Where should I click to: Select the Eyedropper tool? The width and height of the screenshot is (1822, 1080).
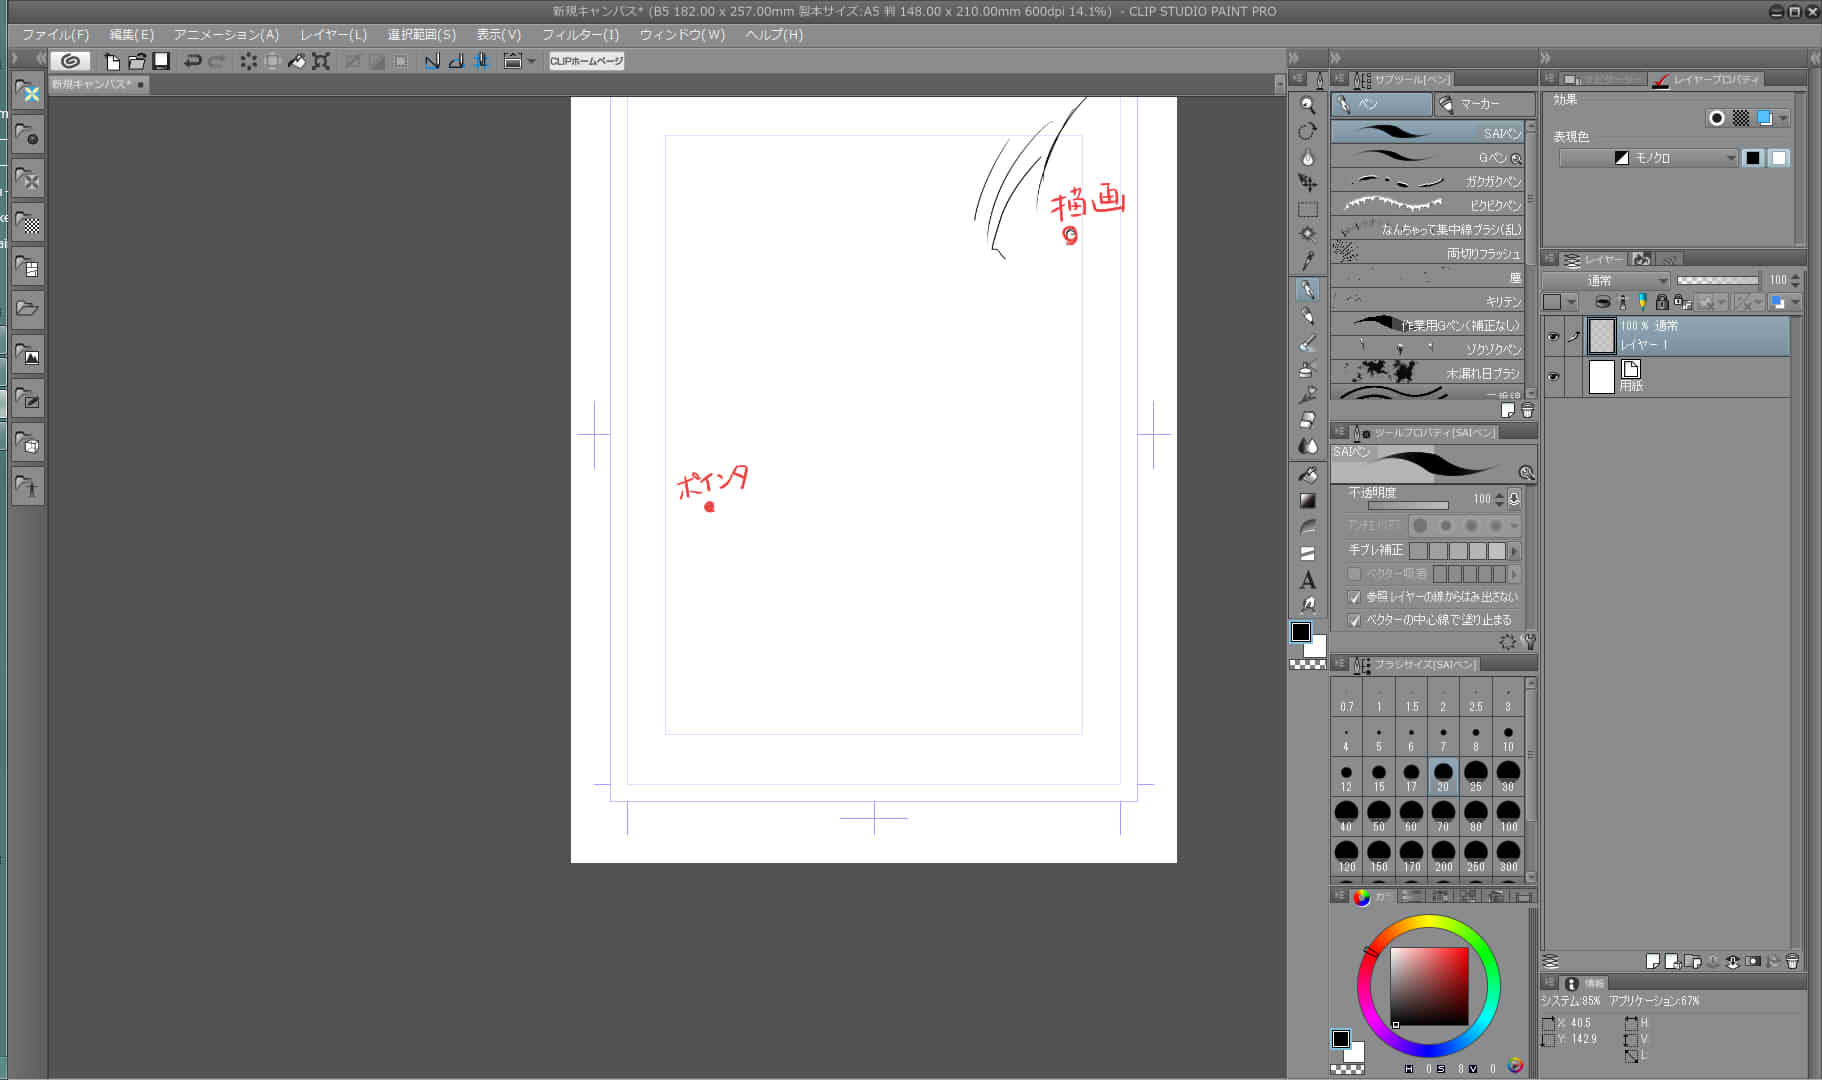(x=1307, y=261)
